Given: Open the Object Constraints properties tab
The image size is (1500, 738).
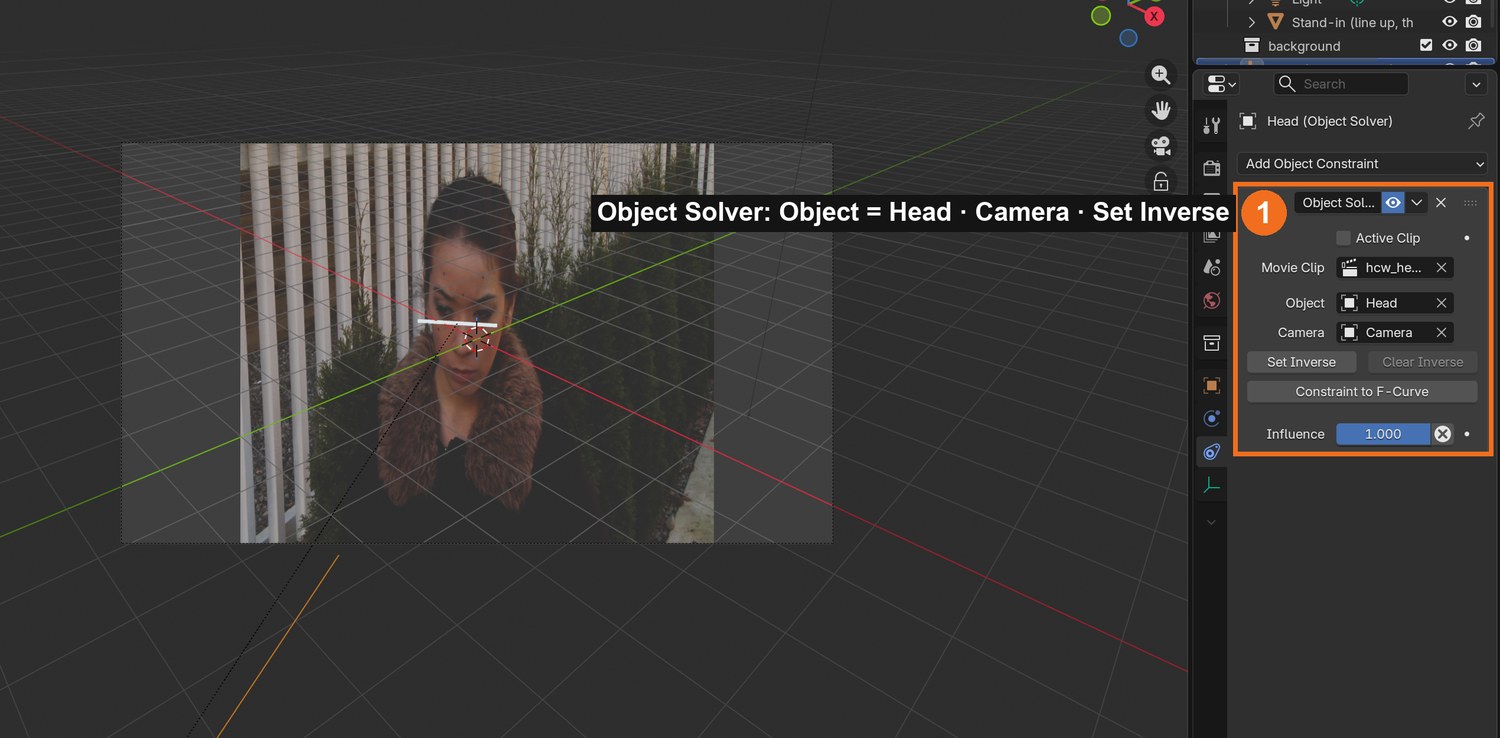Looking at the screenshot, I should (x=1212, y=452).
